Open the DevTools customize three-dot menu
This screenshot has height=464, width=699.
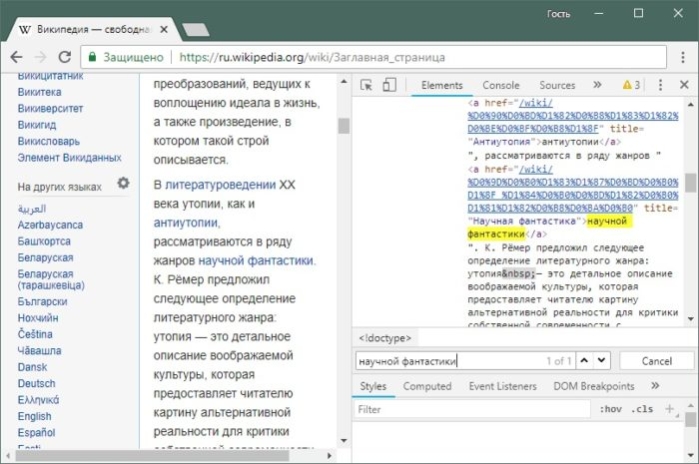[660, 85]
